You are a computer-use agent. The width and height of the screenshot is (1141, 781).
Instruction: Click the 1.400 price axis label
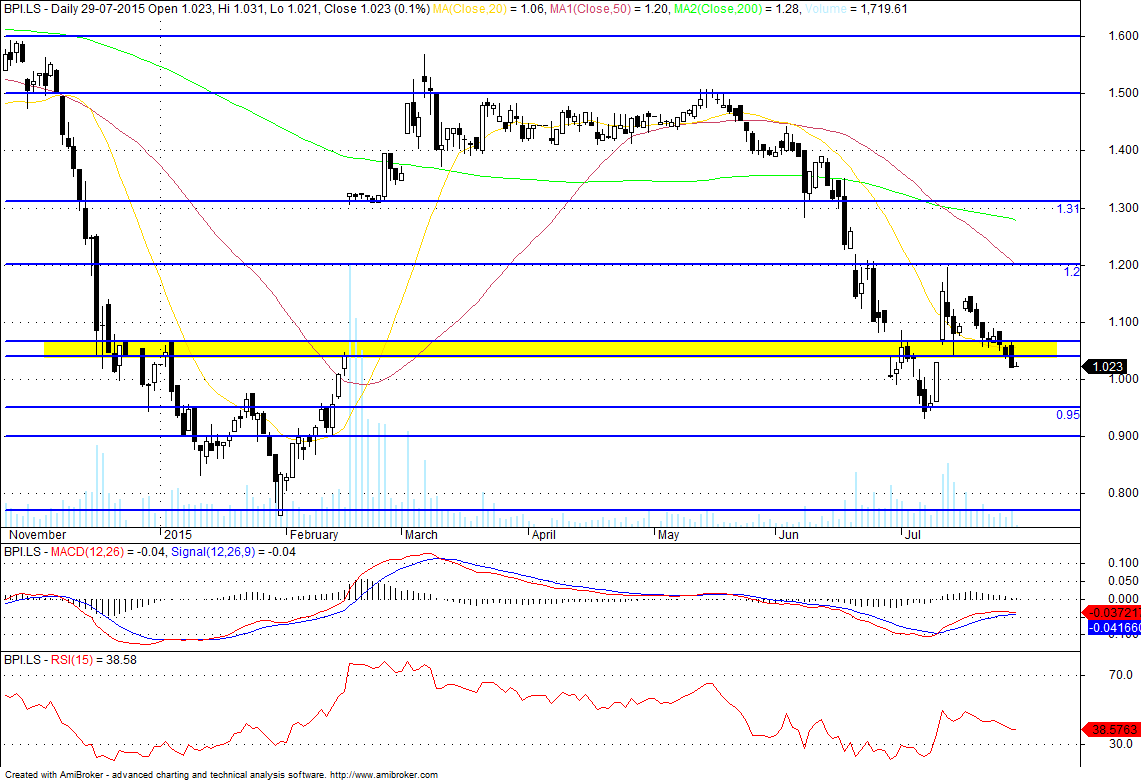pos(1123,150)
